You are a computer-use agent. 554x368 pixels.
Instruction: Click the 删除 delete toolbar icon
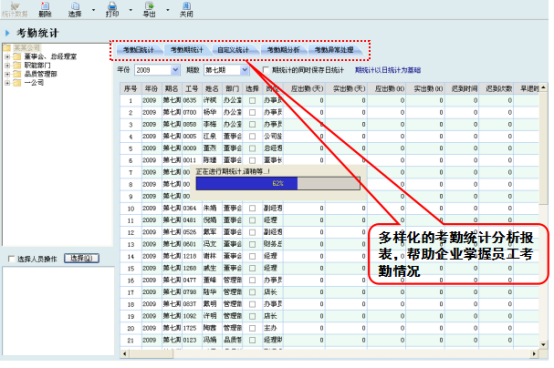click(45, 10)
